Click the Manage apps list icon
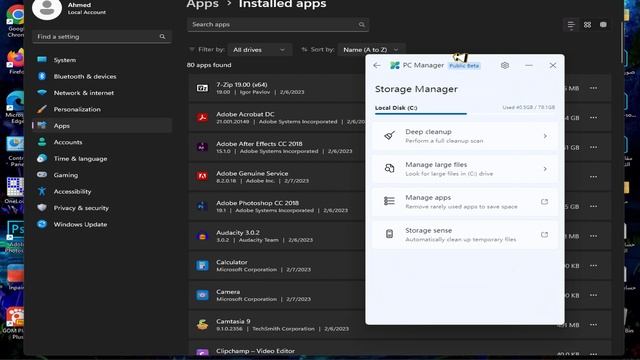The image size is (640, 360). coord(389,201)
